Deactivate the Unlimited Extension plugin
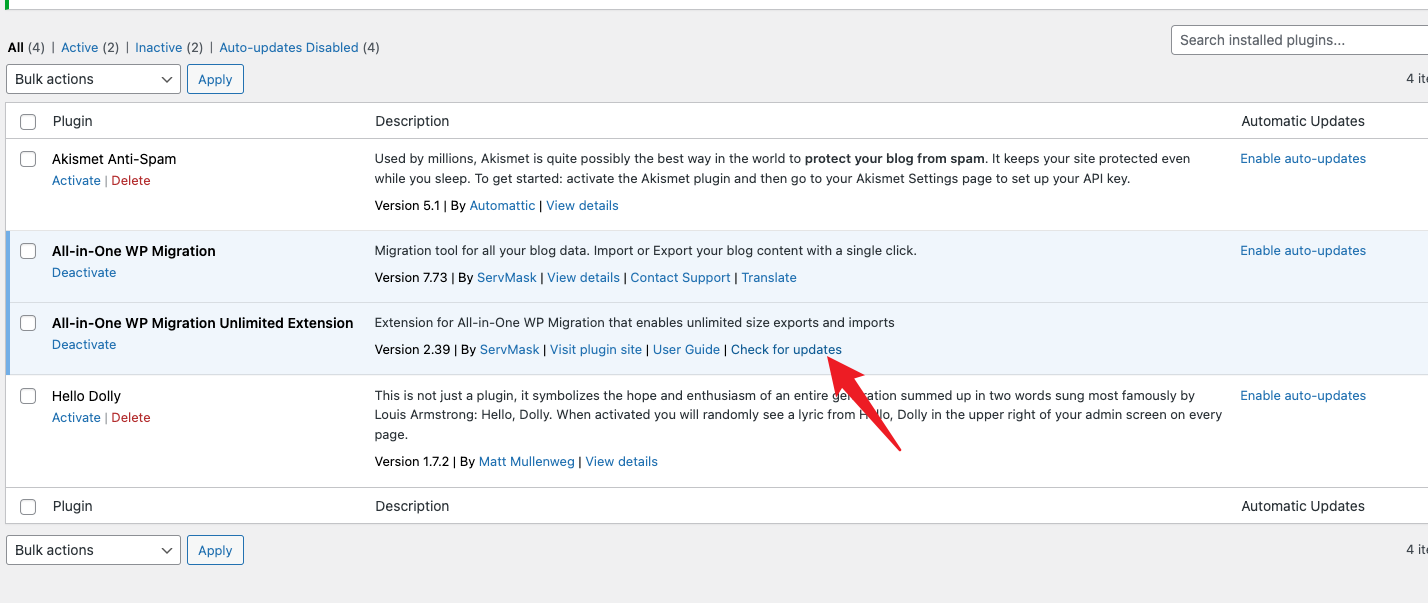Image resolution: width=1428 pixels, height=603 pixels. [x=84, y=345]
